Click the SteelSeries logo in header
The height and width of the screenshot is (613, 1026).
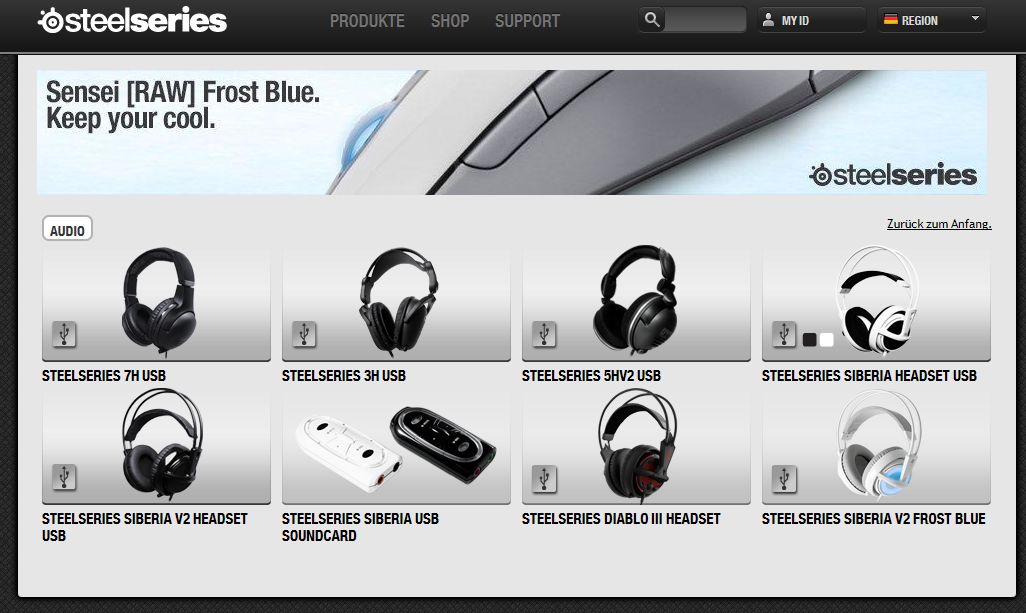pyautogui.click(x=133, y=20)
